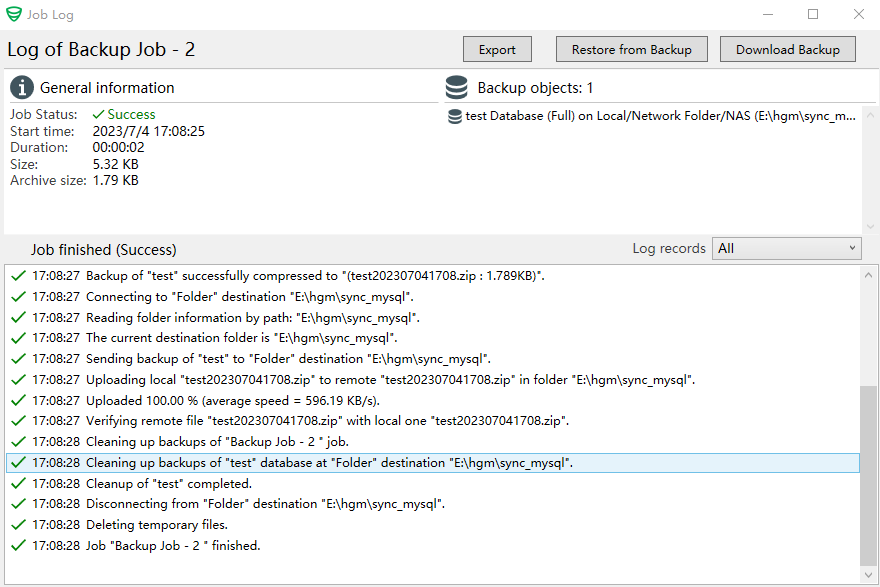
Task: Click the Backup objects database stack icon
Action: tap(457, 87)
